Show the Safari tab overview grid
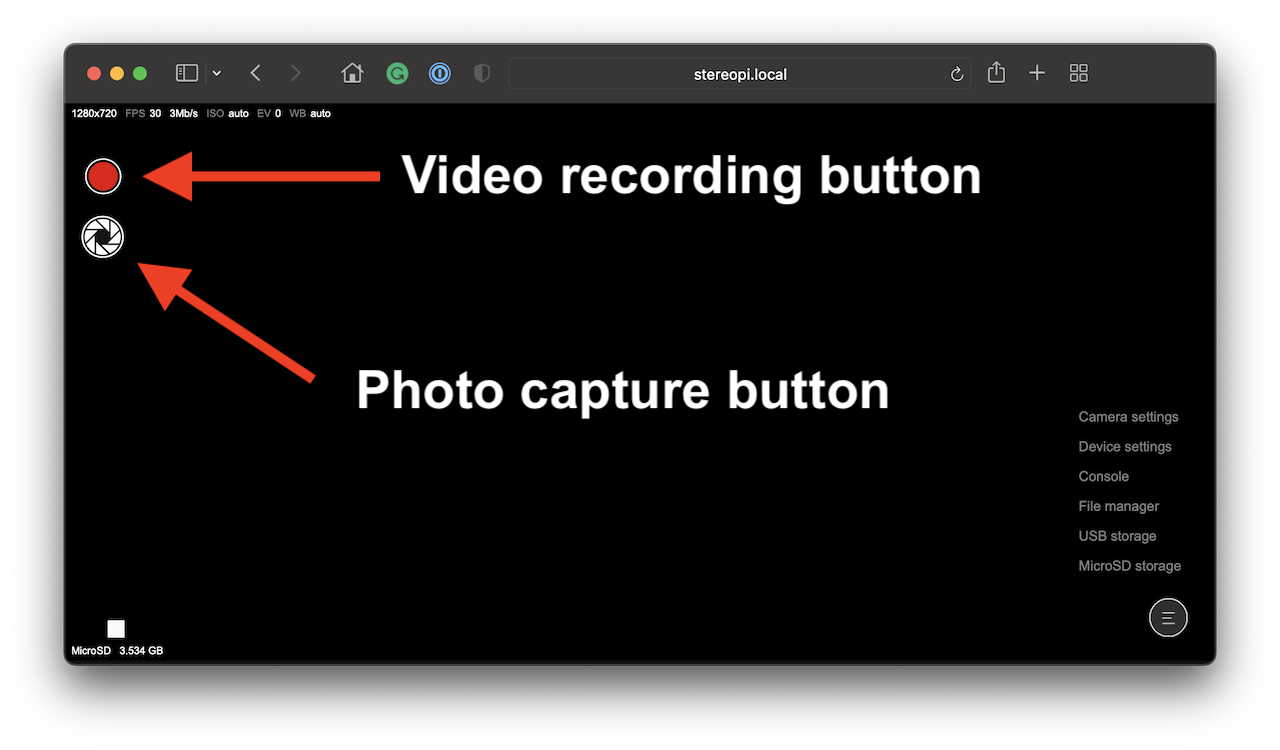 pyautogui.click(x=1078, y=73)
